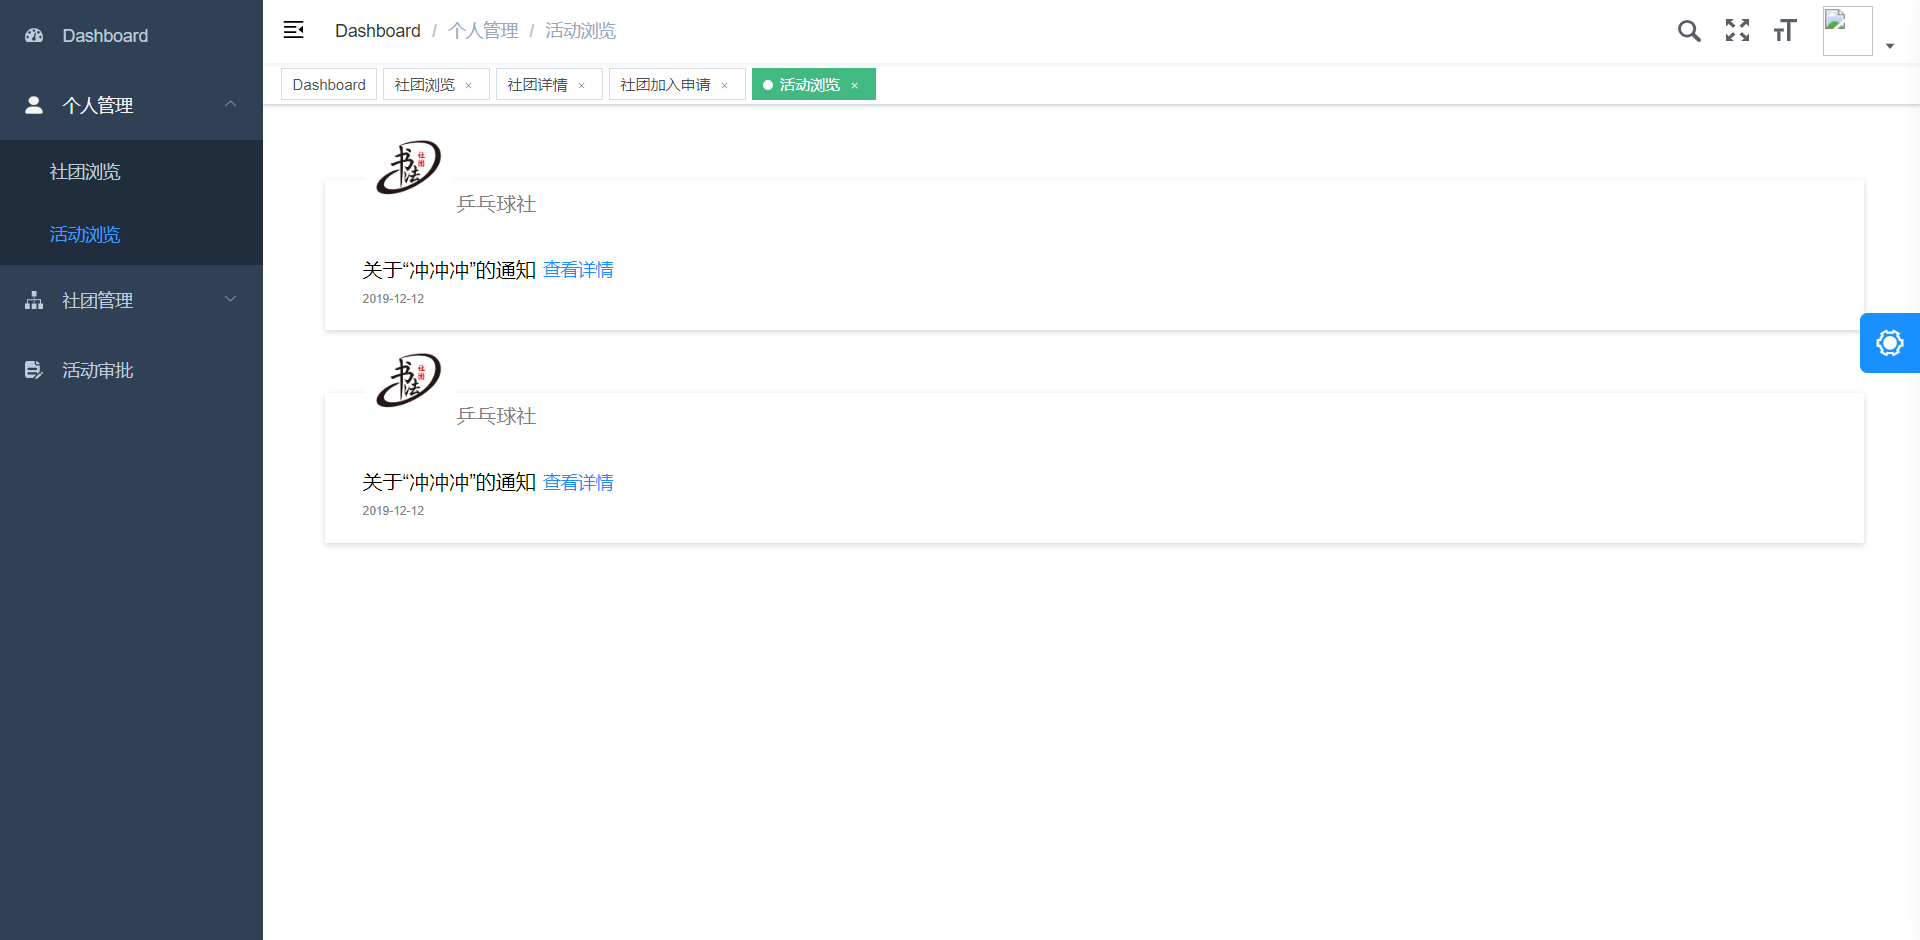Click the 社团管理 tree icon
The height and width of the screenshot is (940, 1920).
[34, 300]
